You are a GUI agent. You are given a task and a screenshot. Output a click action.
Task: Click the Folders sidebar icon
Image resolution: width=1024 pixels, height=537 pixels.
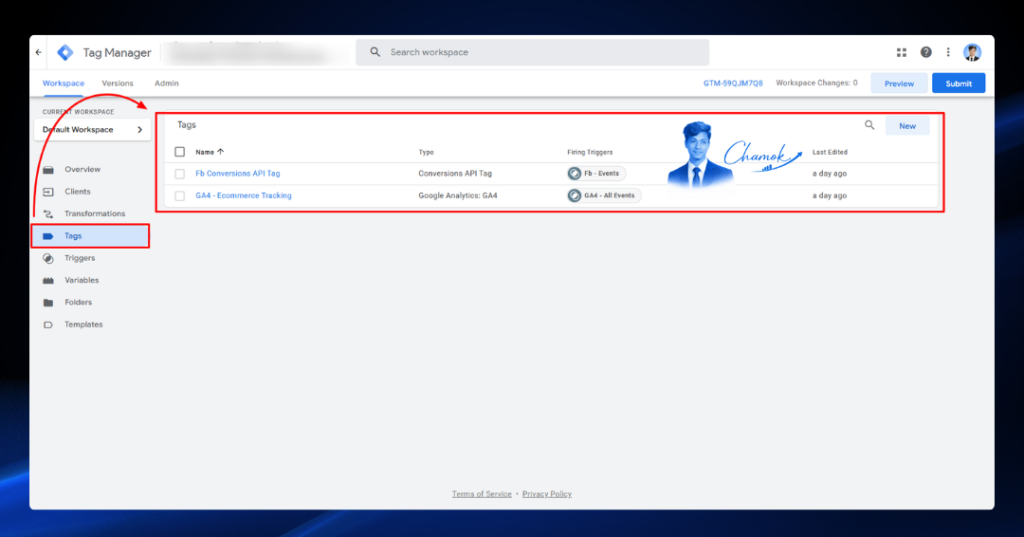click(x=48, y=302)
